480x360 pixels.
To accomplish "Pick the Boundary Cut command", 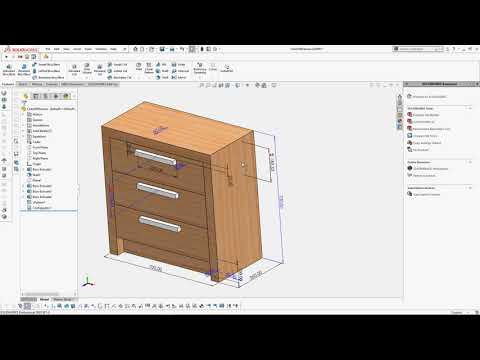I will click(x=120, y=77).
